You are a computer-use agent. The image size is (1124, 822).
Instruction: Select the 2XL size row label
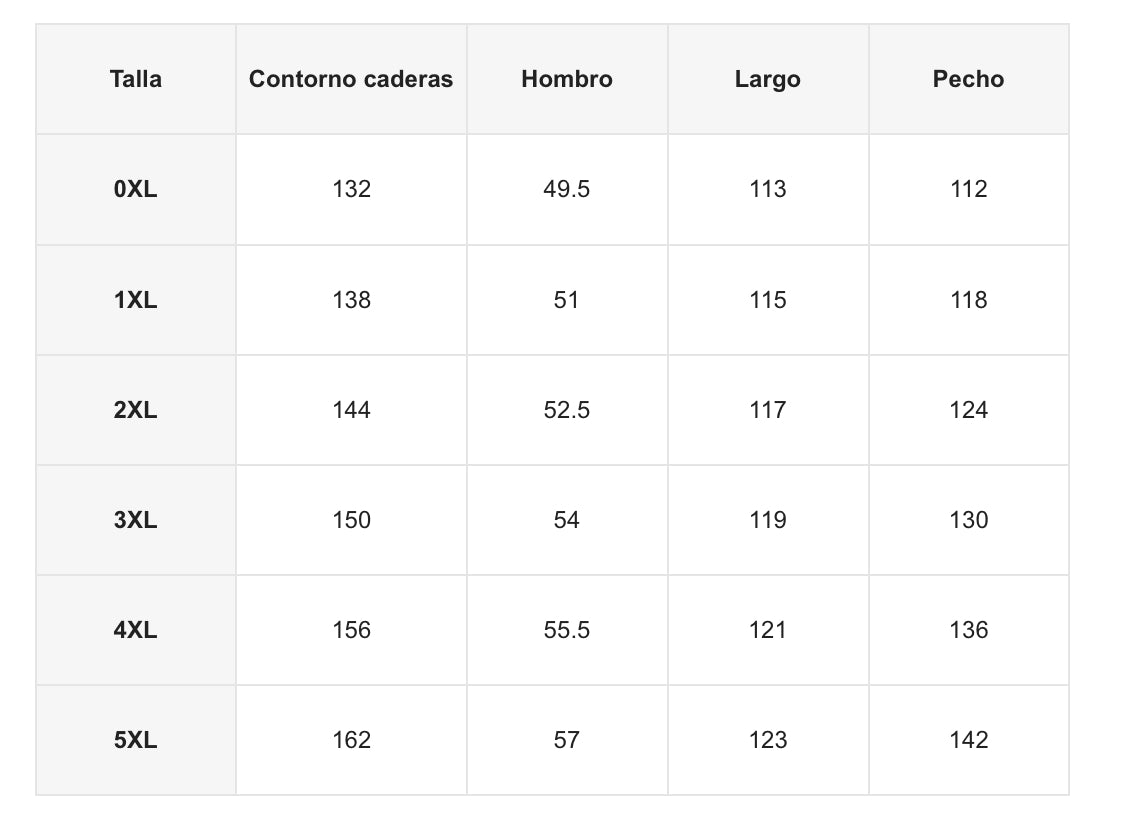tap(136, 410)
